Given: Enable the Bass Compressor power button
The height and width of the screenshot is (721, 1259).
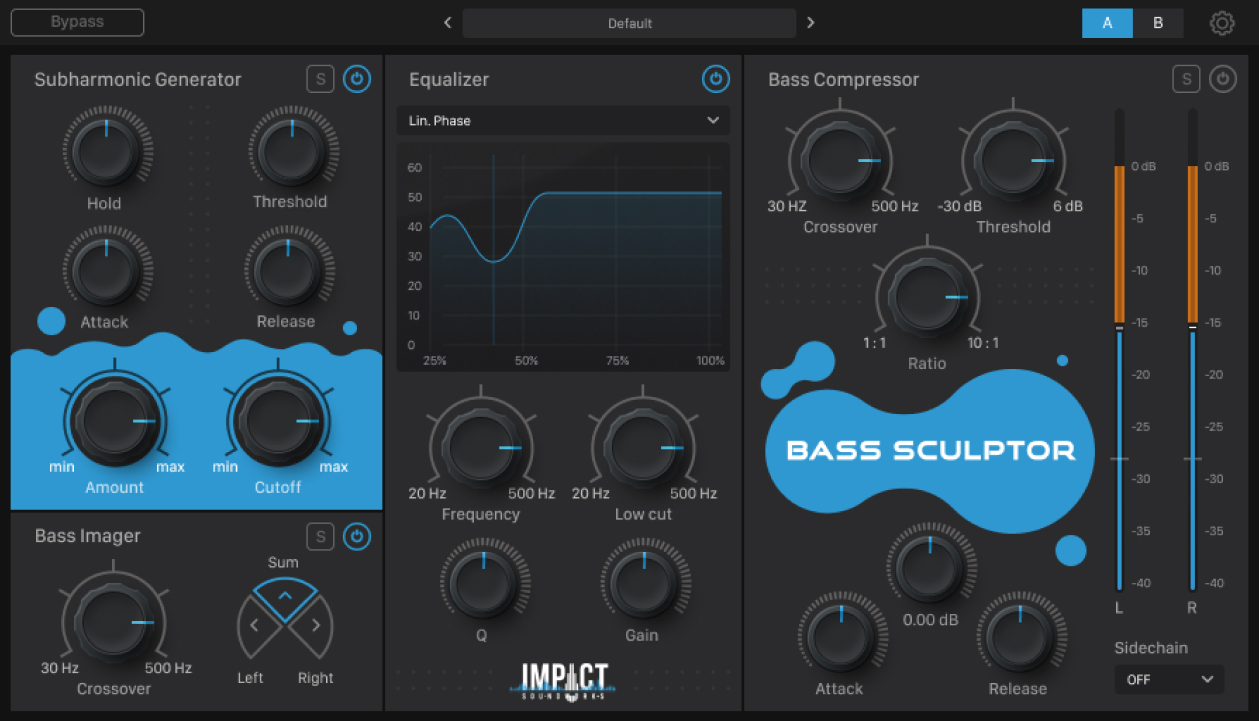Looking at the screenshot, I should tap(1222, 79).
